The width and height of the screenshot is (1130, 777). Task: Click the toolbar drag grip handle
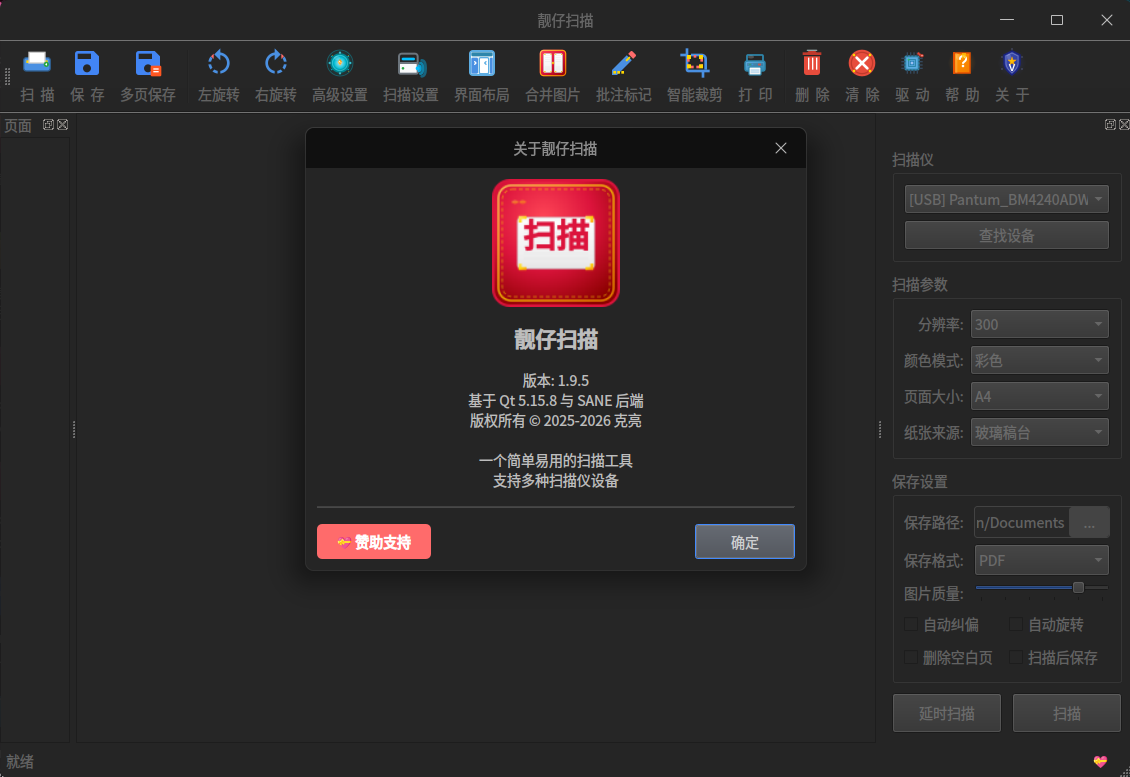8,76
